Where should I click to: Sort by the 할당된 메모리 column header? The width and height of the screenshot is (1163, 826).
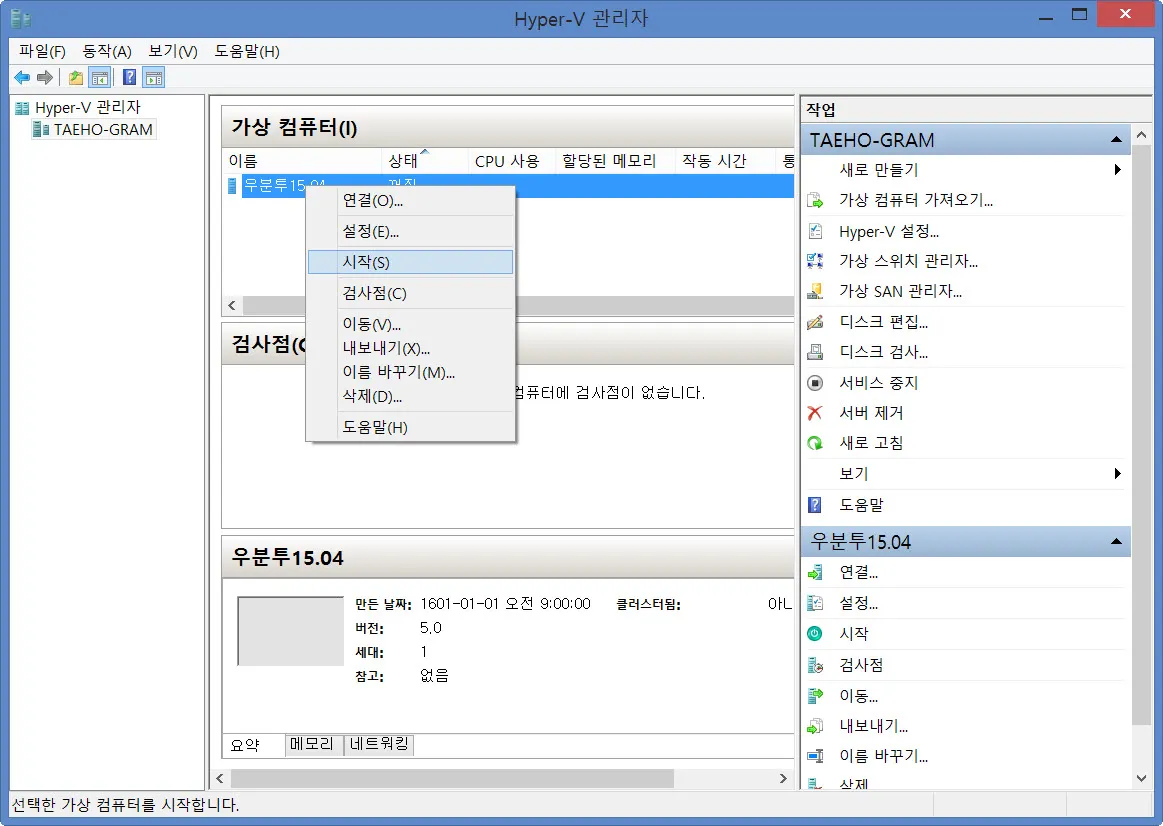point(615,161)
